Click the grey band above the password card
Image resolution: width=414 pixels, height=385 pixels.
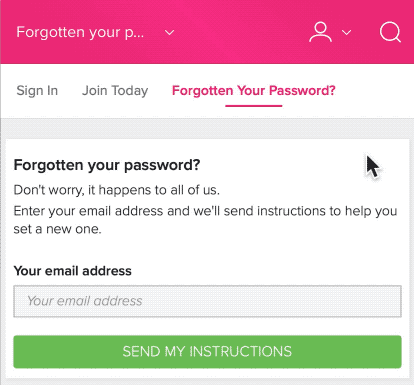207,129
